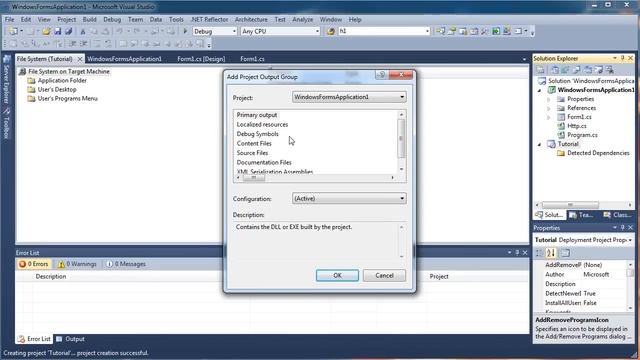Click the Cut scissors toolbar icon
640x360 pixels.
click(83, 31)
